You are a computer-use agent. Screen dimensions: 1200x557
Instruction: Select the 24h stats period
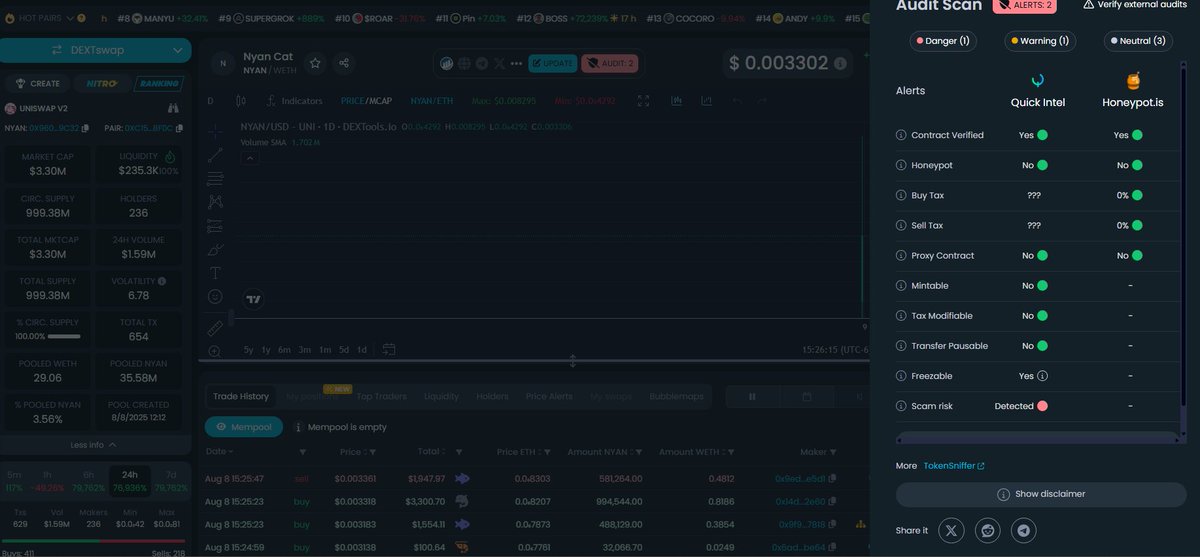click(129, 481)
